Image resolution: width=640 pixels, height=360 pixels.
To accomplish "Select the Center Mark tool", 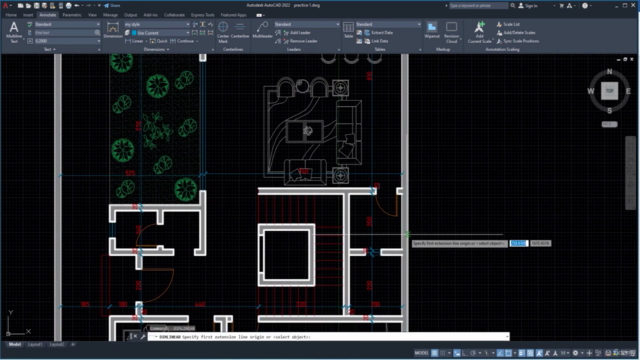I will click(223, 32).
